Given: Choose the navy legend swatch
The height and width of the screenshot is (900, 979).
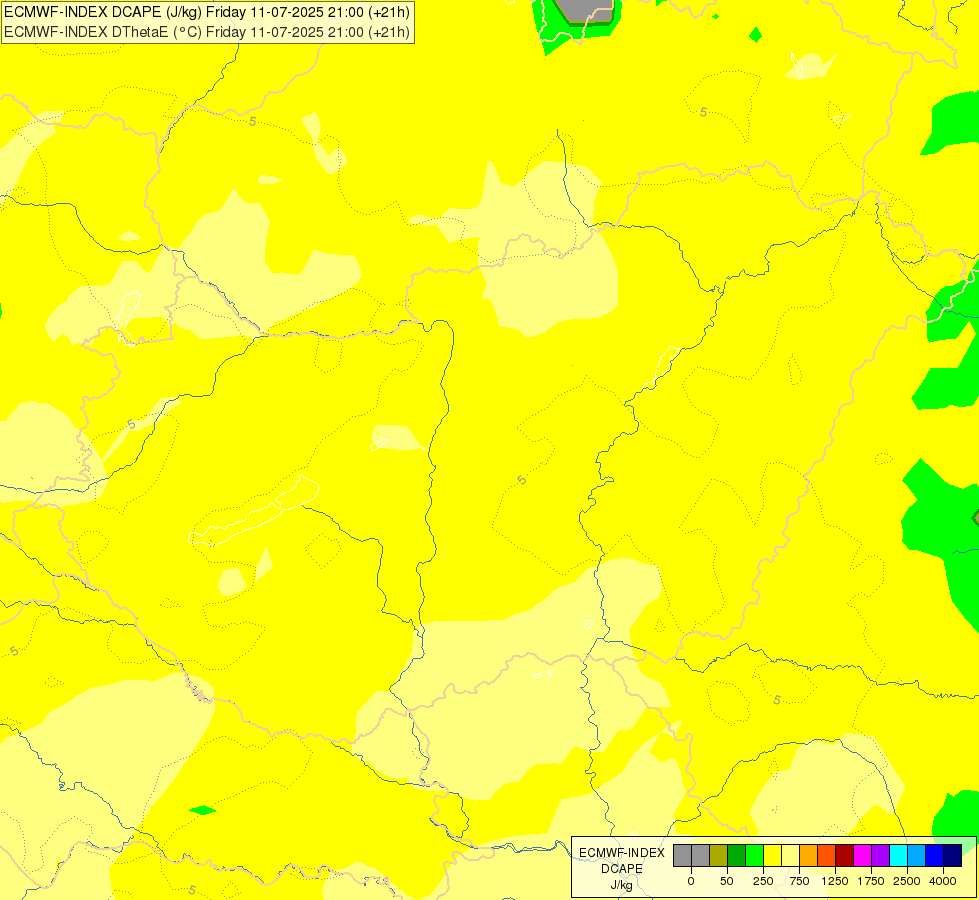Looking at the screenshot, I should point(953,855).
